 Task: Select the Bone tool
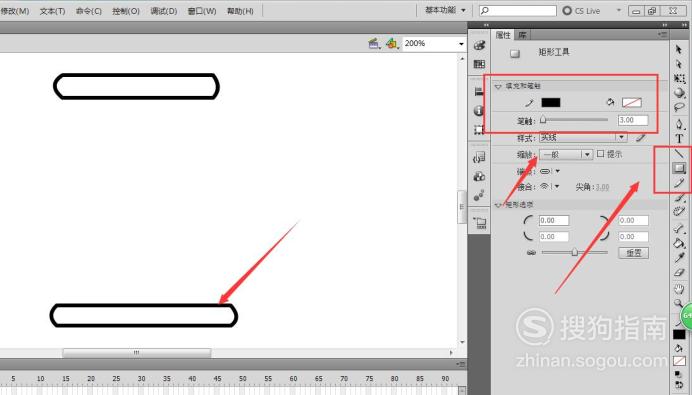point(679,228)
